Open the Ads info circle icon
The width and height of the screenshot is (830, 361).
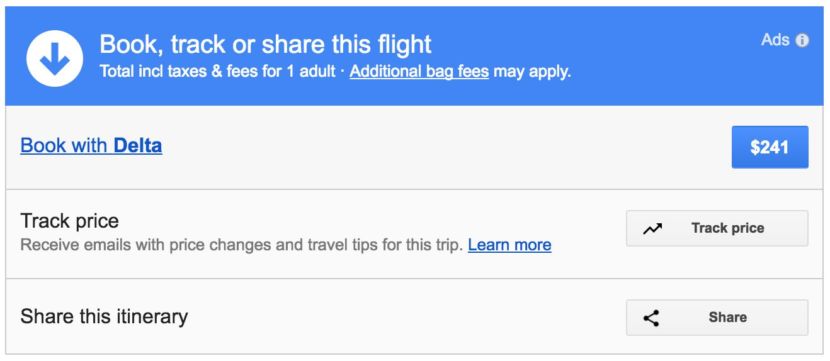[x=802, y=40]
